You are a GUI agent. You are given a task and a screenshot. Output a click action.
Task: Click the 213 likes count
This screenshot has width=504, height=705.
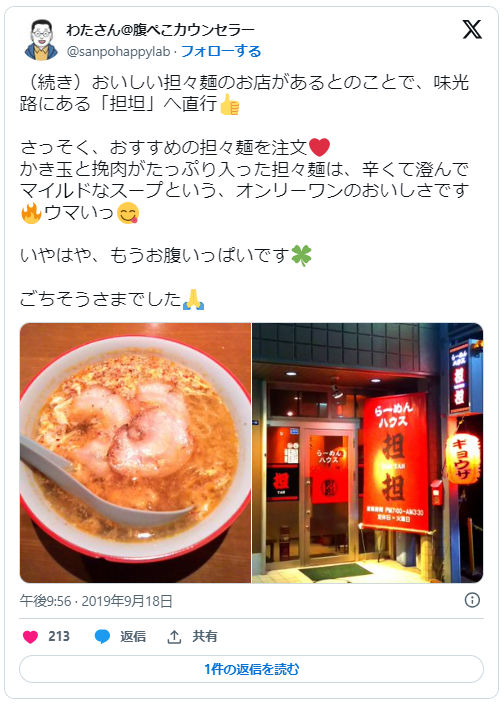(59, 637)
